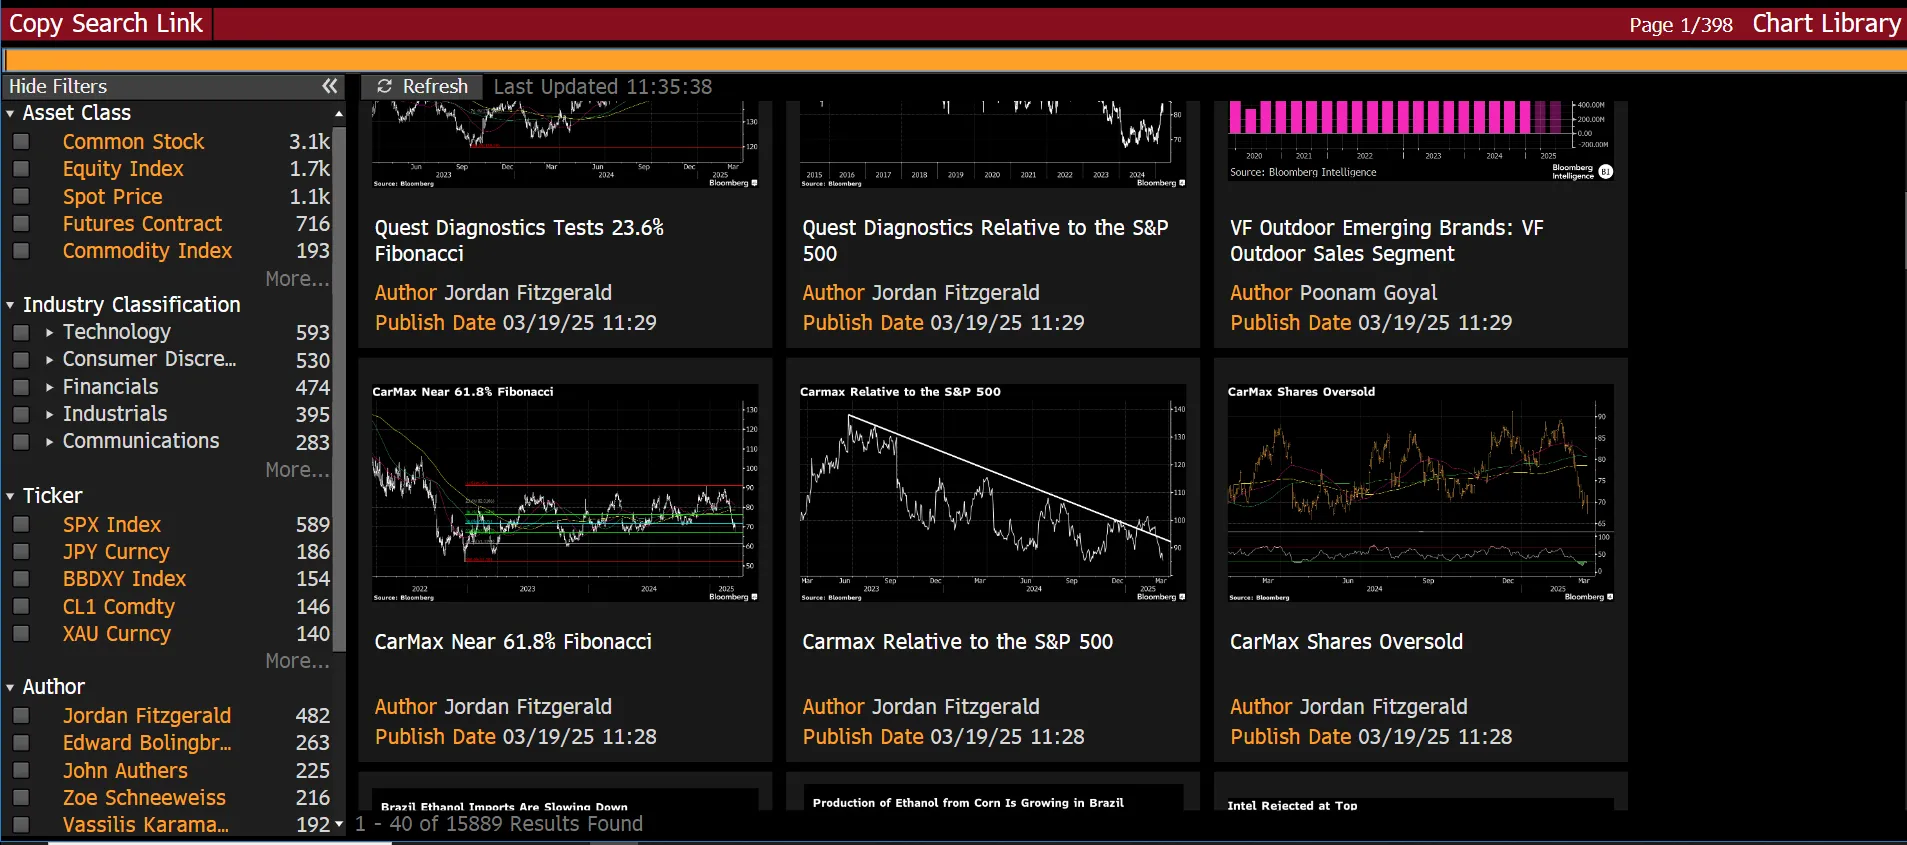1907x845 pixels.
Task: Click the Refresh button
Action: (x=422, y=87)
